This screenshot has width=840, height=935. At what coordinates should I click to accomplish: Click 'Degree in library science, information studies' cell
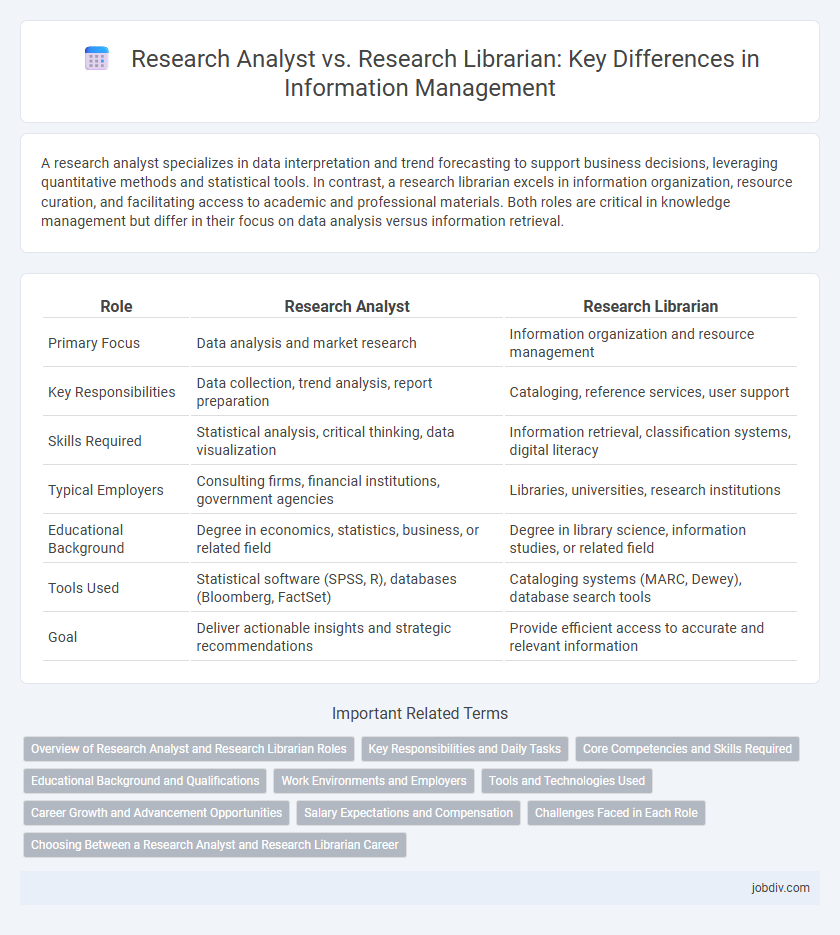pyautogui.click(x=650, y=538)
